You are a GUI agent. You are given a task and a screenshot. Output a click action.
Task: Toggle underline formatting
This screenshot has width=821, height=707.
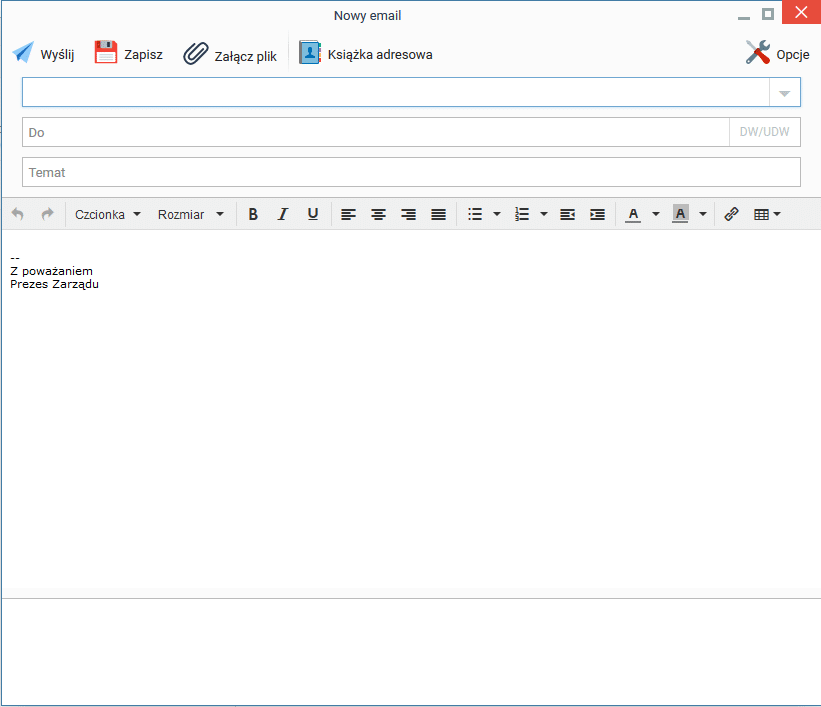pyautogui.click(x=313, y=214)
